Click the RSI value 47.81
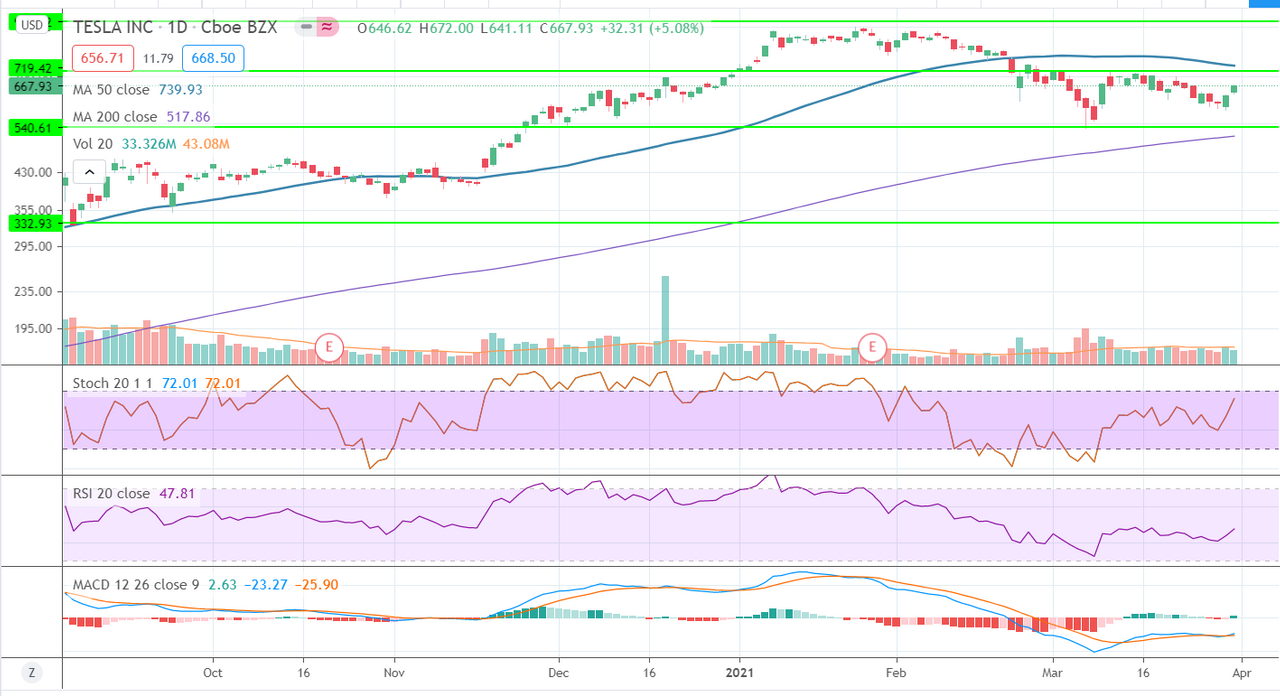Viewport: 1280px width, 696px height. tap(175, 493)
